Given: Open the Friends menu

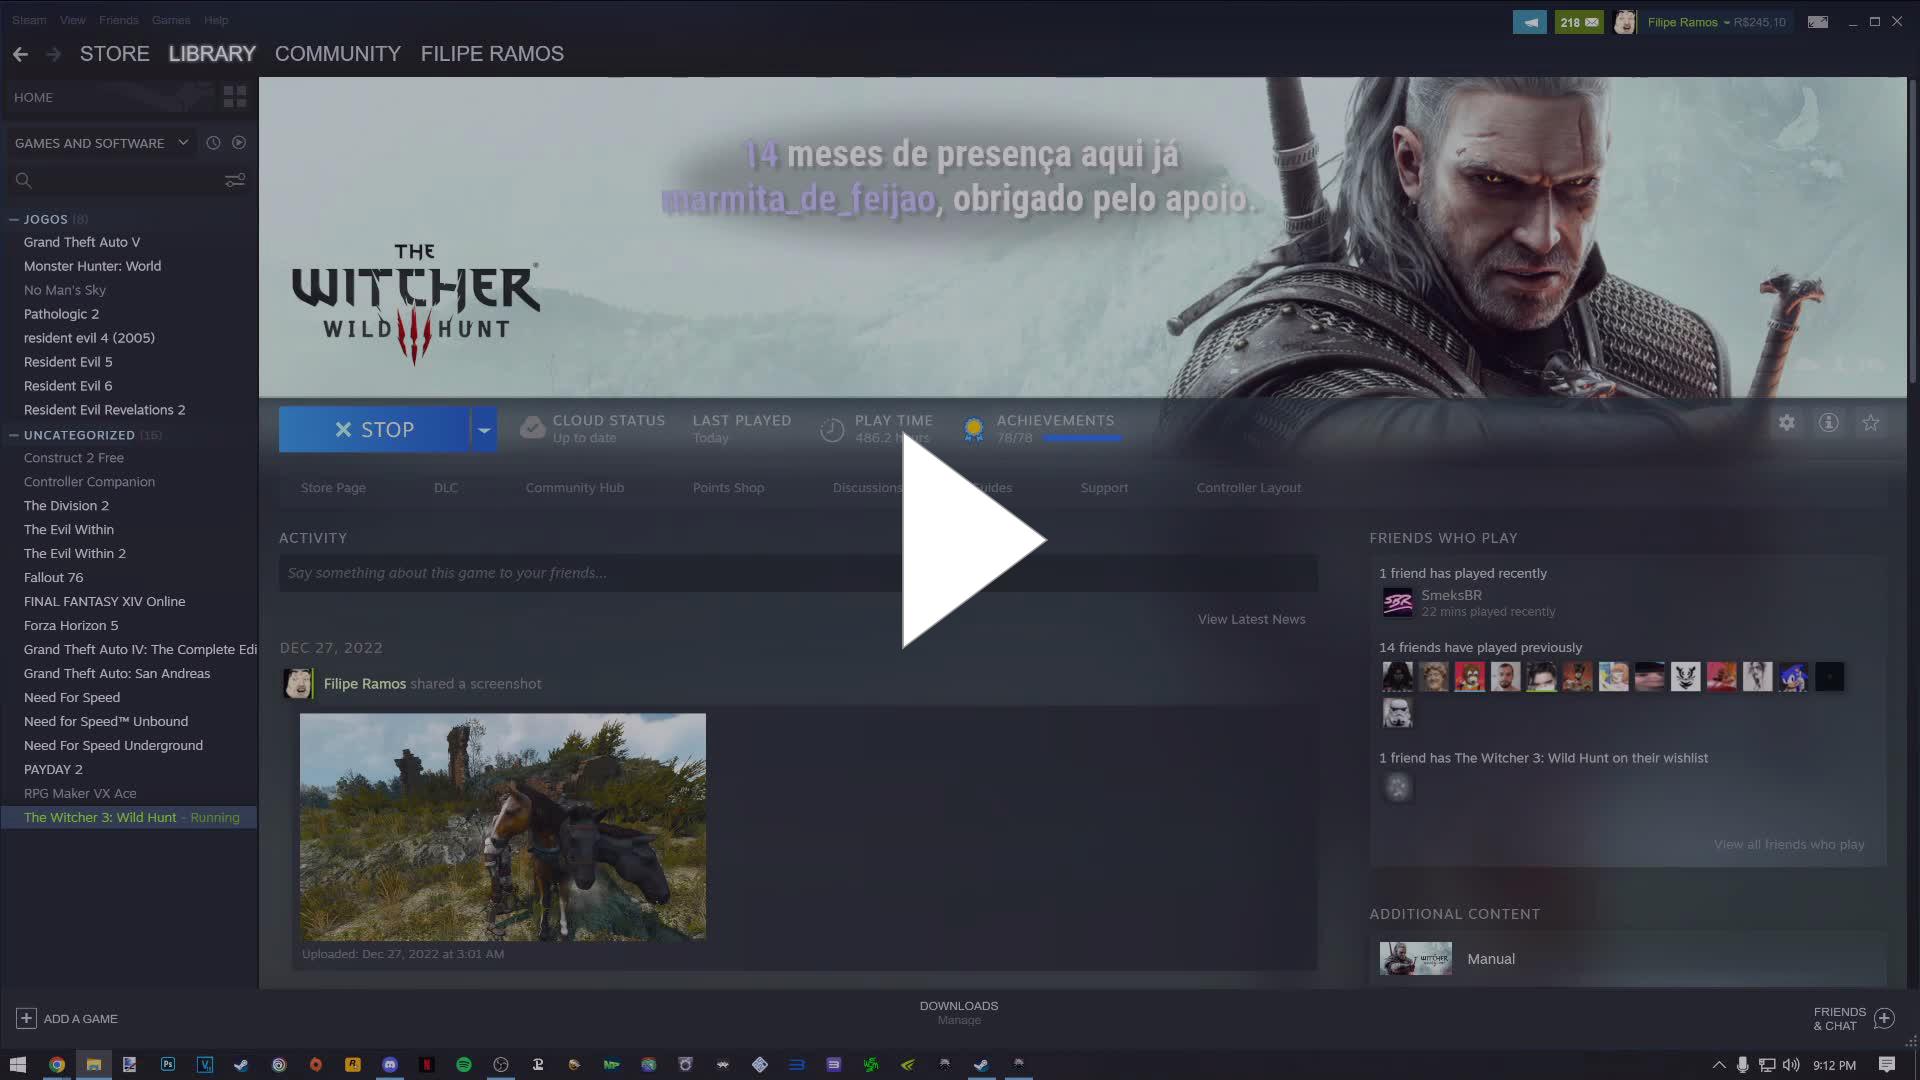Looking at the screenshot, I should [118, 20].
